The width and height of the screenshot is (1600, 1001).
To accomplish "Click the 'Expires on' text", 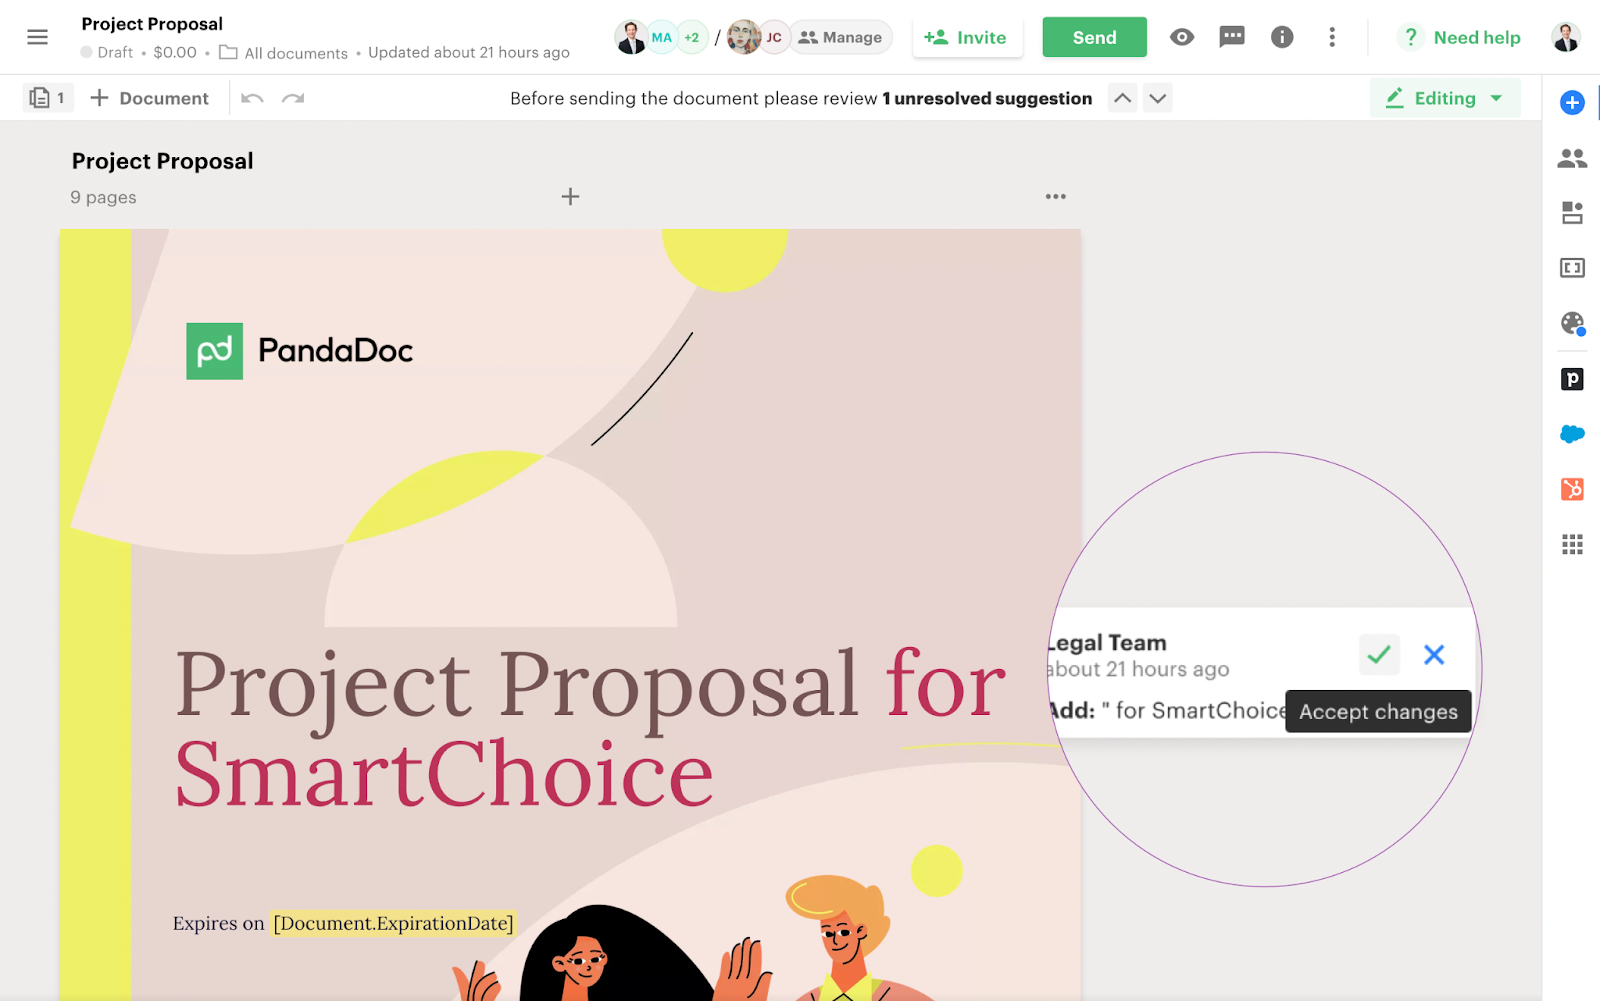I will coord(218,923).
